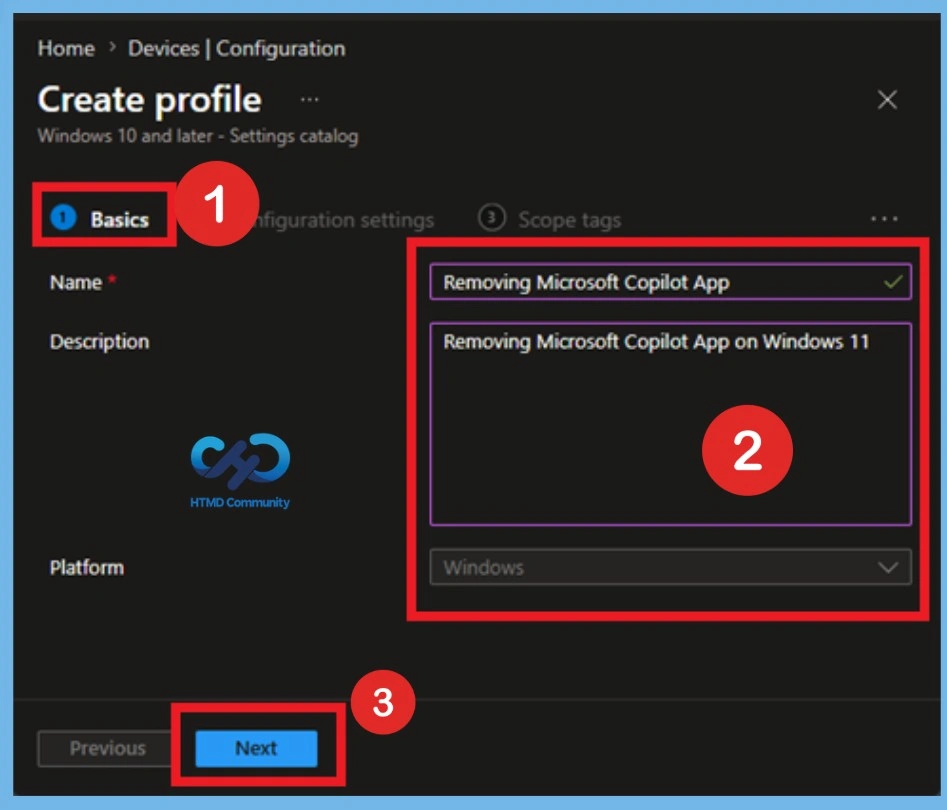Viewport: 947px width, 810px height.
Task: Switch to Configuration settings step
Action: click(344, 220)
